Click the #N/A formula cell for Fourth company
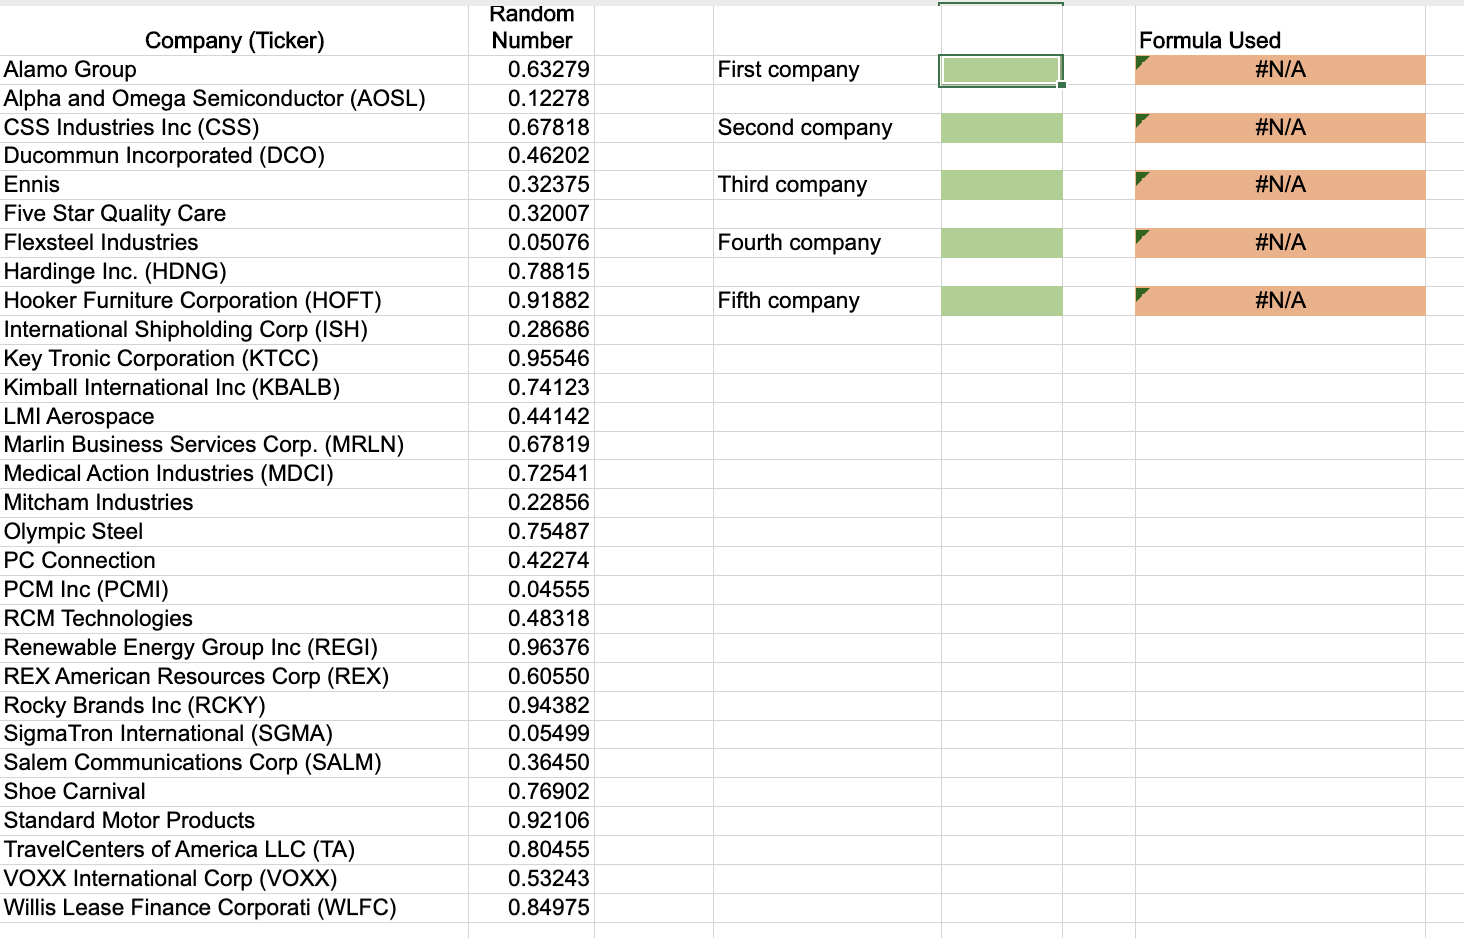The width and height of the screenshot is (1464, 938). [x=1280, y=243]
